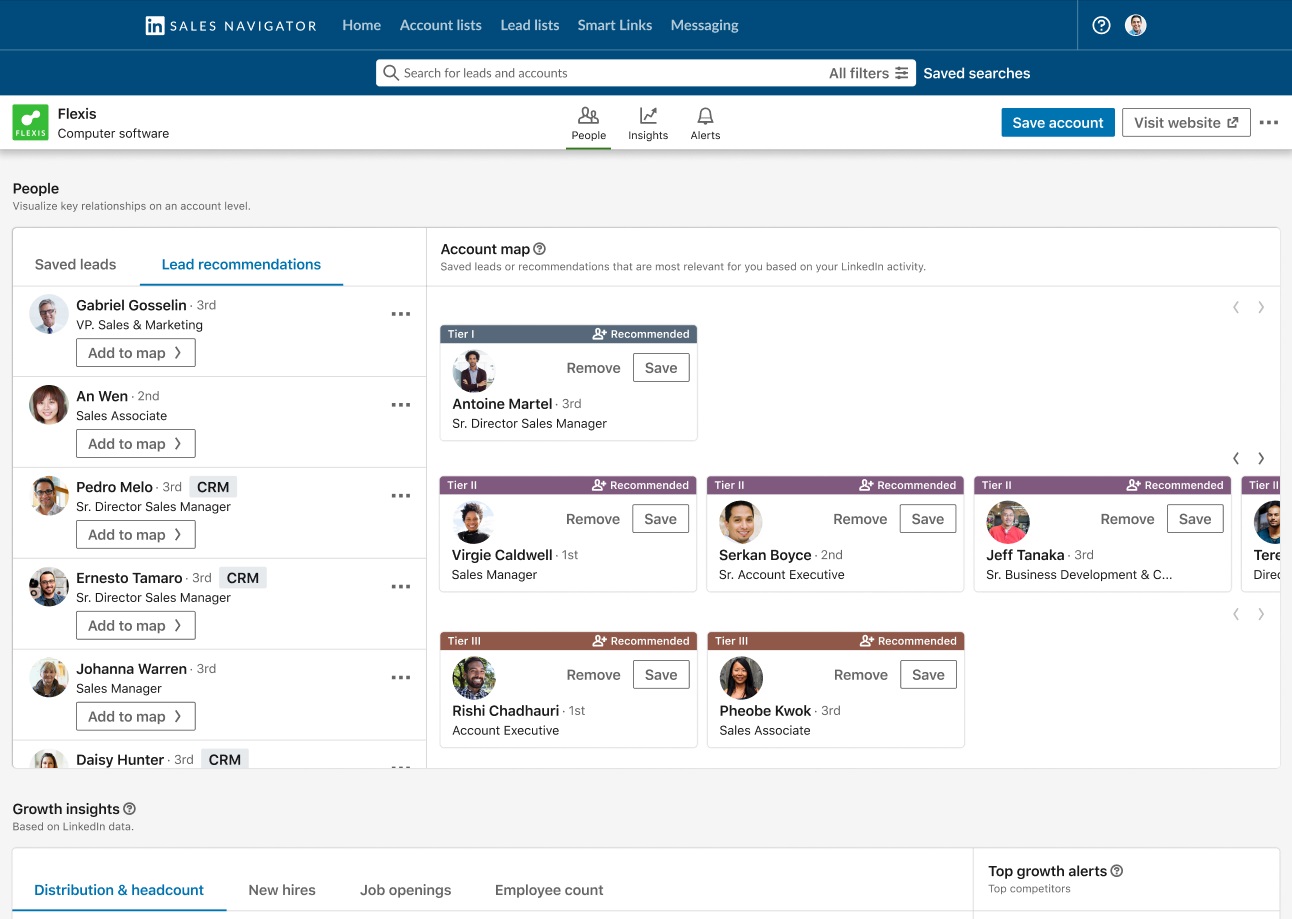Switch to the People icon tab
This screenshot has height=919, width=1292.
pyautogui.click(x=588, y=124)
